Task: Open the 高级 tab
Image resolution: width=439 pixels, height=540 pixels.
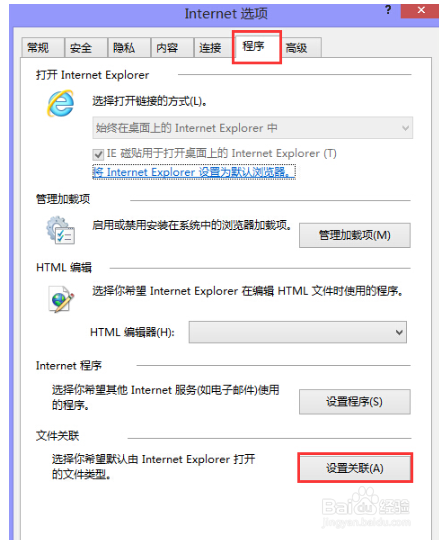Action: click(301, 48)
